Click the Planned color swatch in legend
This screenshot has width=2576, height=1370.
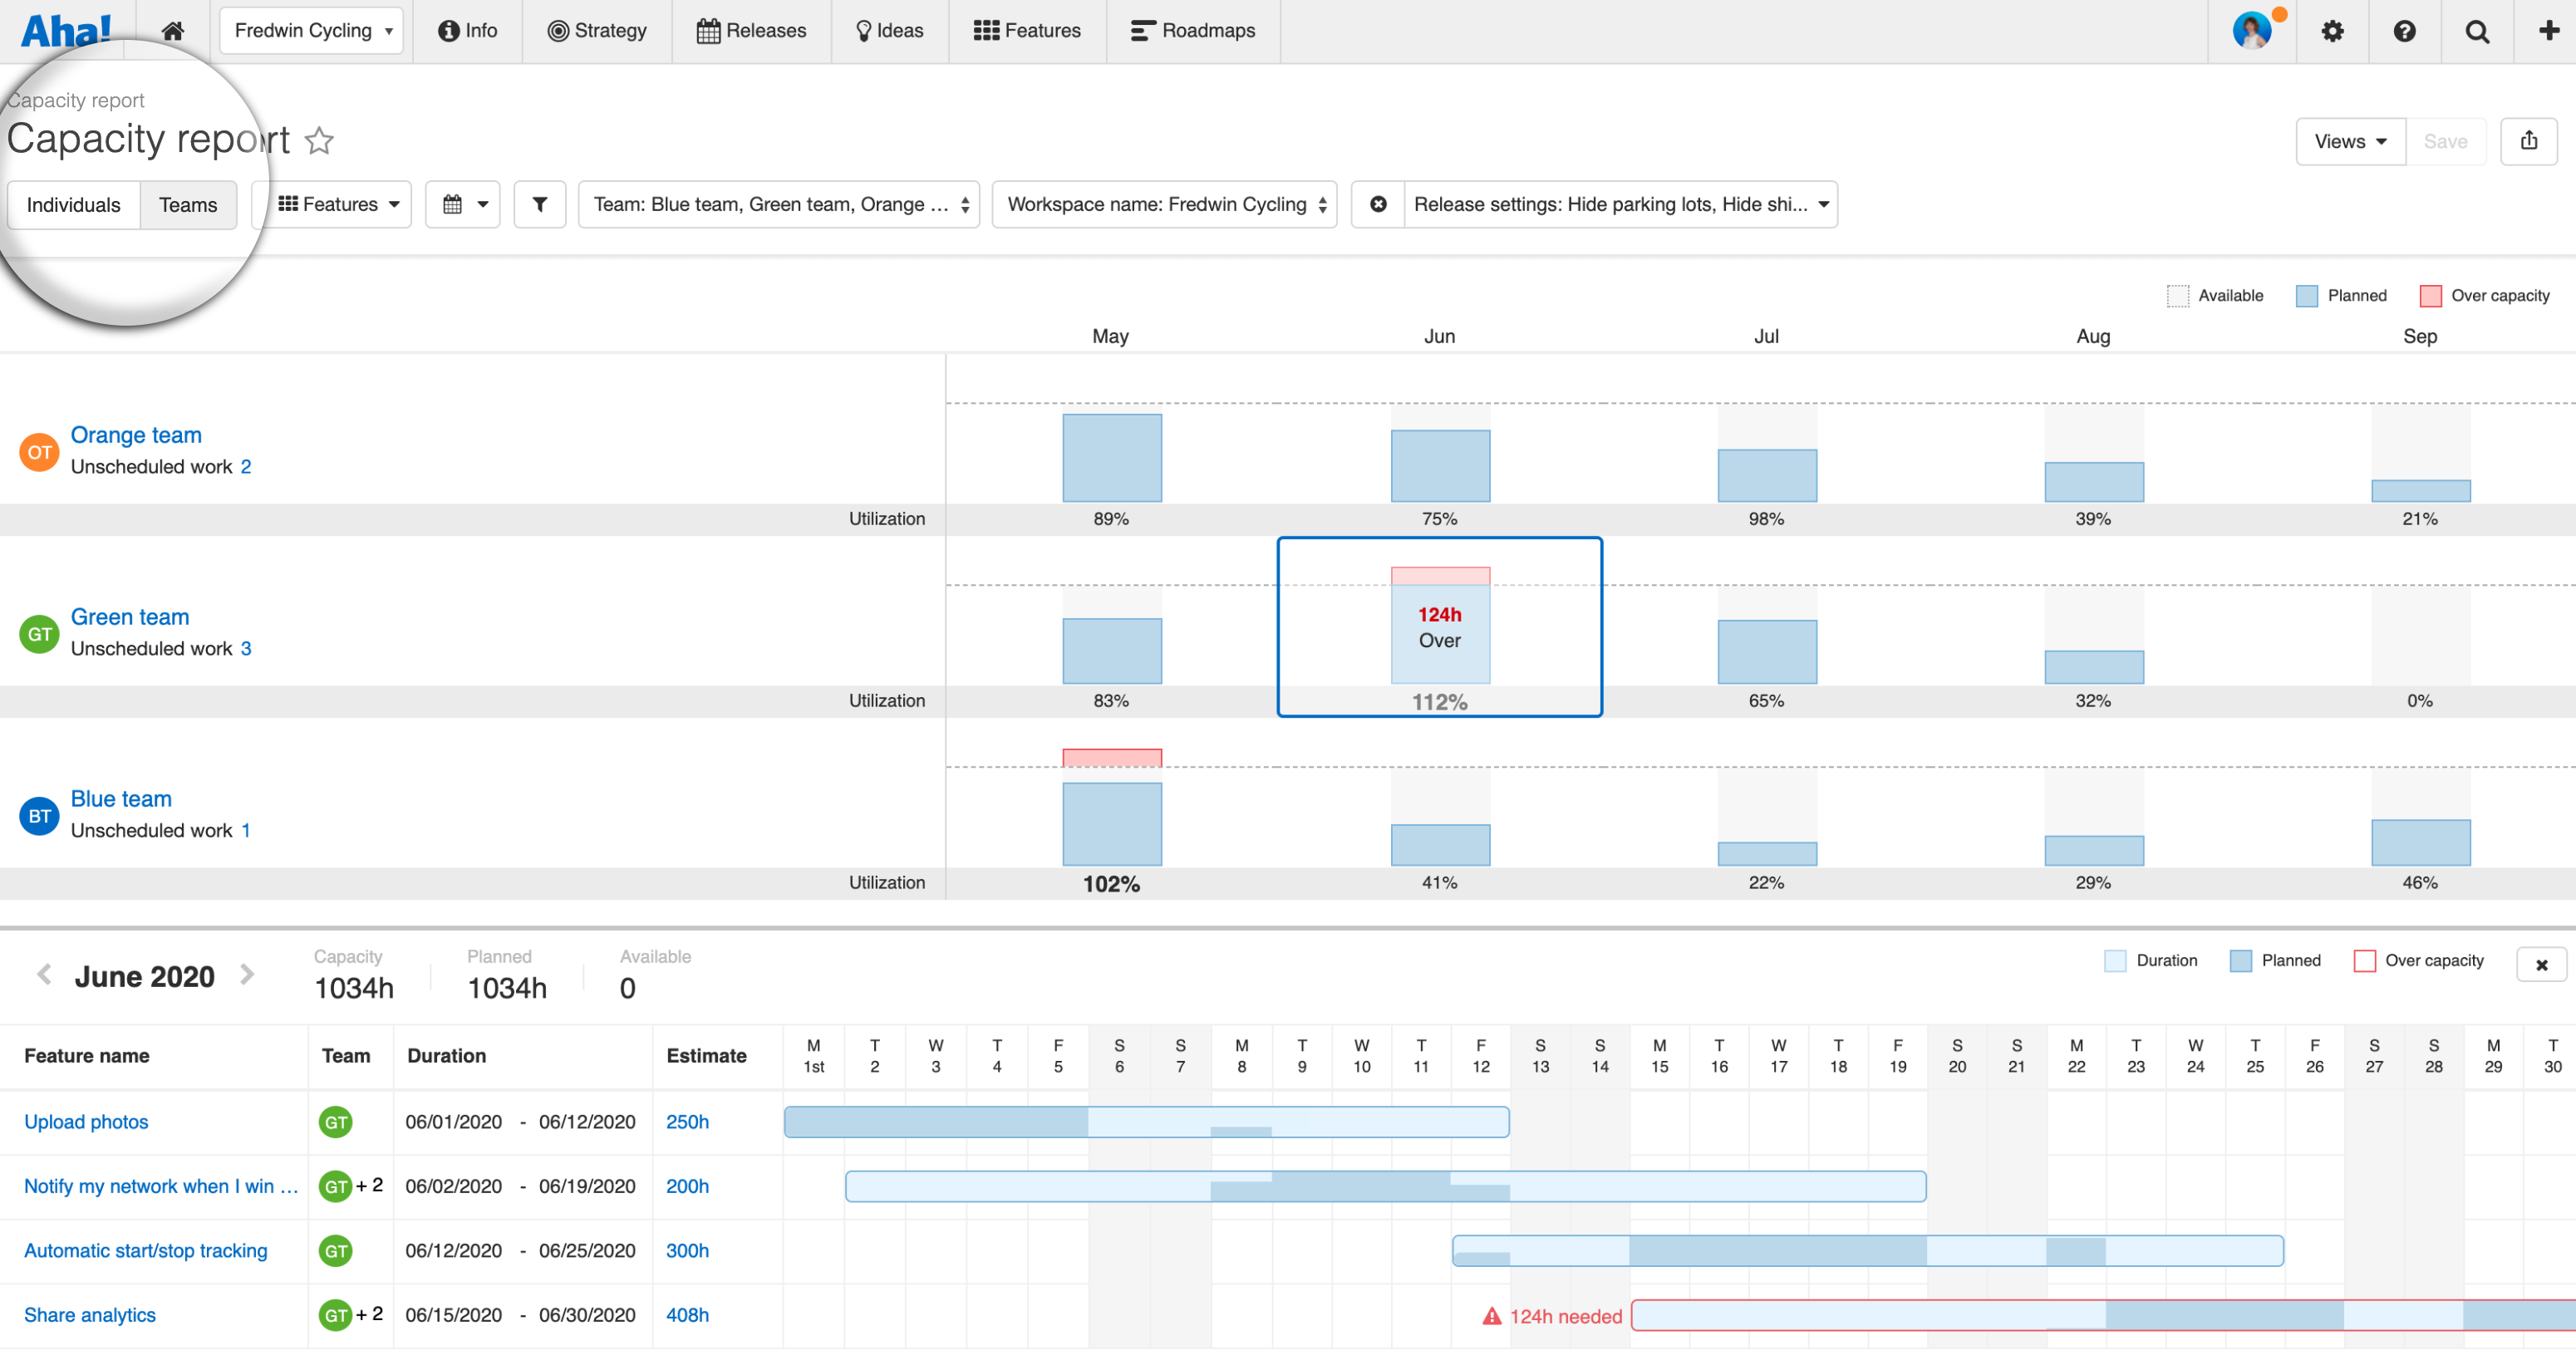click(x=2307, y=295)
